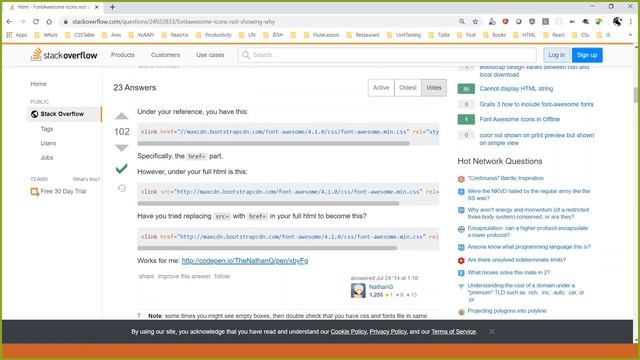
Task: Sort answers by Votes
Action: coord(434,88)
